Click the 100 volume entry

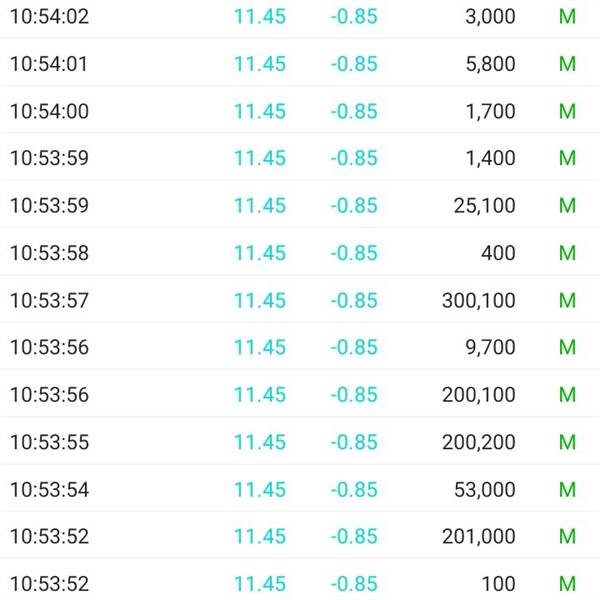(x=498, y=584)
